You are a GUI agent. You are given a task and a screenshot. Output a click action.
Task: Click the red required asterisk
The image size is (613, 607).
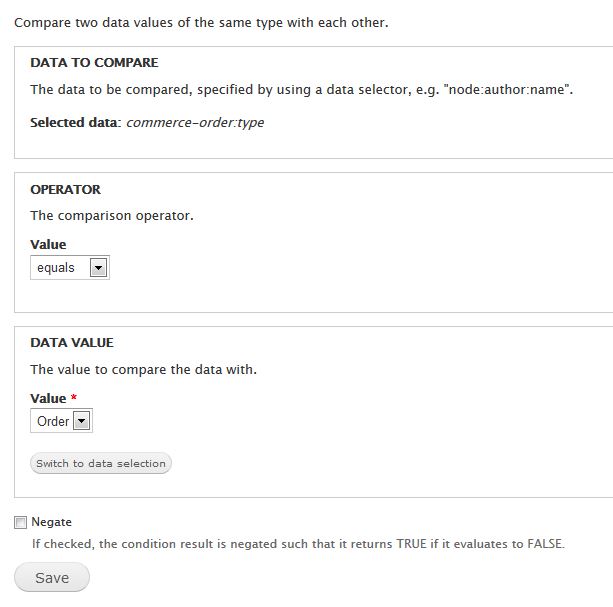(x=74, y=398)
